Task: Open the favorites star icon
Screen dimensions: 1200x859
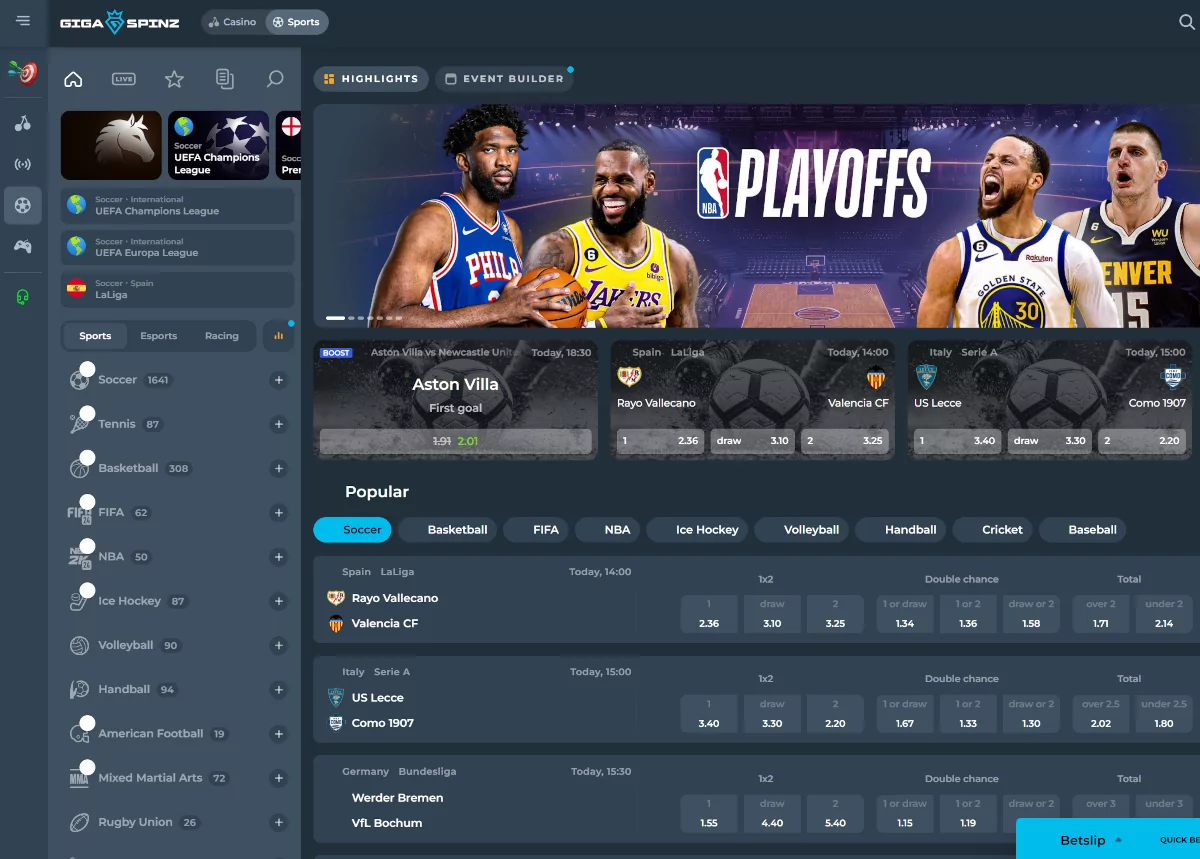Action: pos(174,80)
